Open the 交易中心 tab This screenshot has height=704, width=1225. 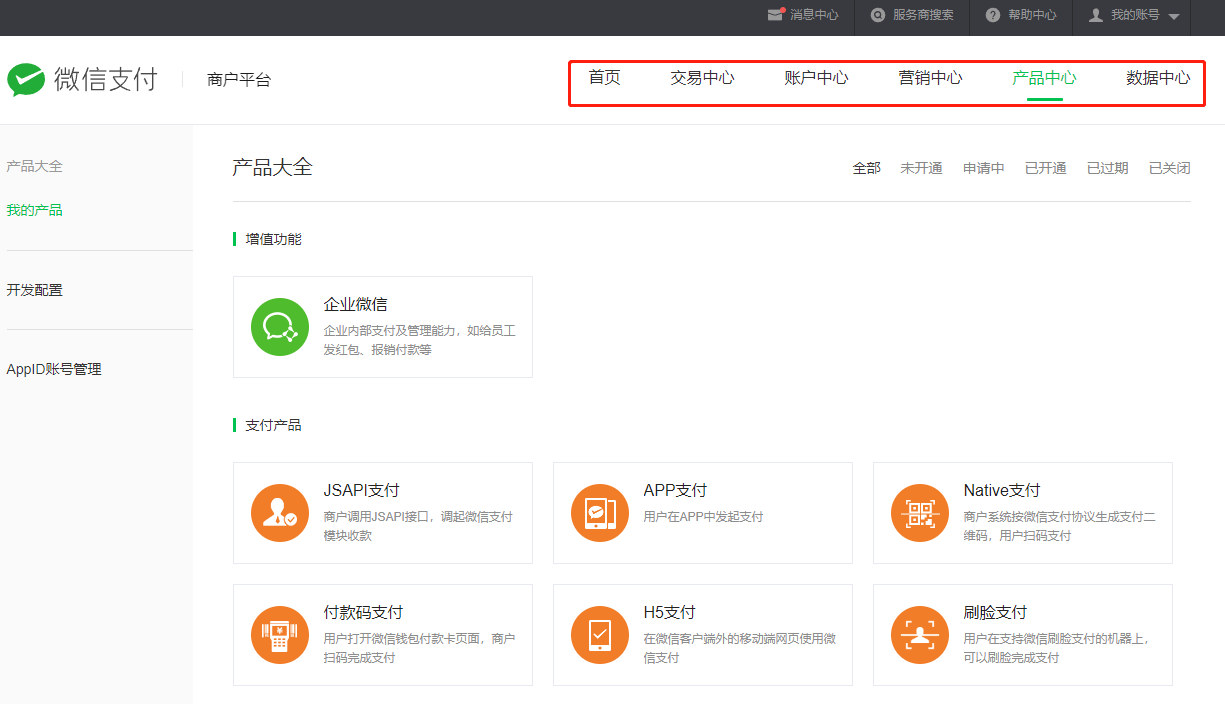coord(702,78)
